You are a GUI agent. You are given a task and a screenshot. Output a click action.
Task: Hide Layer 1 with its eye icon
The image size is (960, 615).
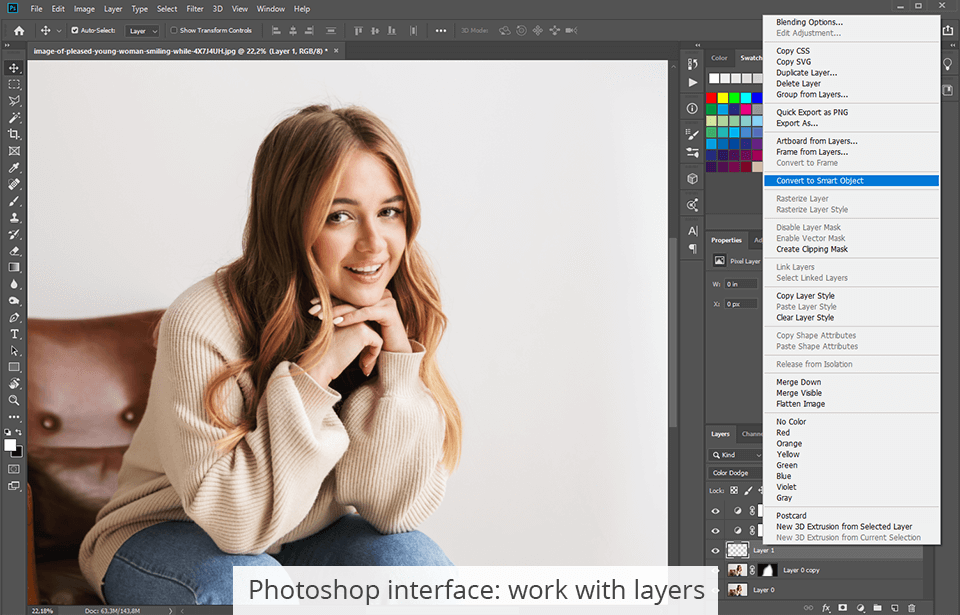[x=715, y=551]
